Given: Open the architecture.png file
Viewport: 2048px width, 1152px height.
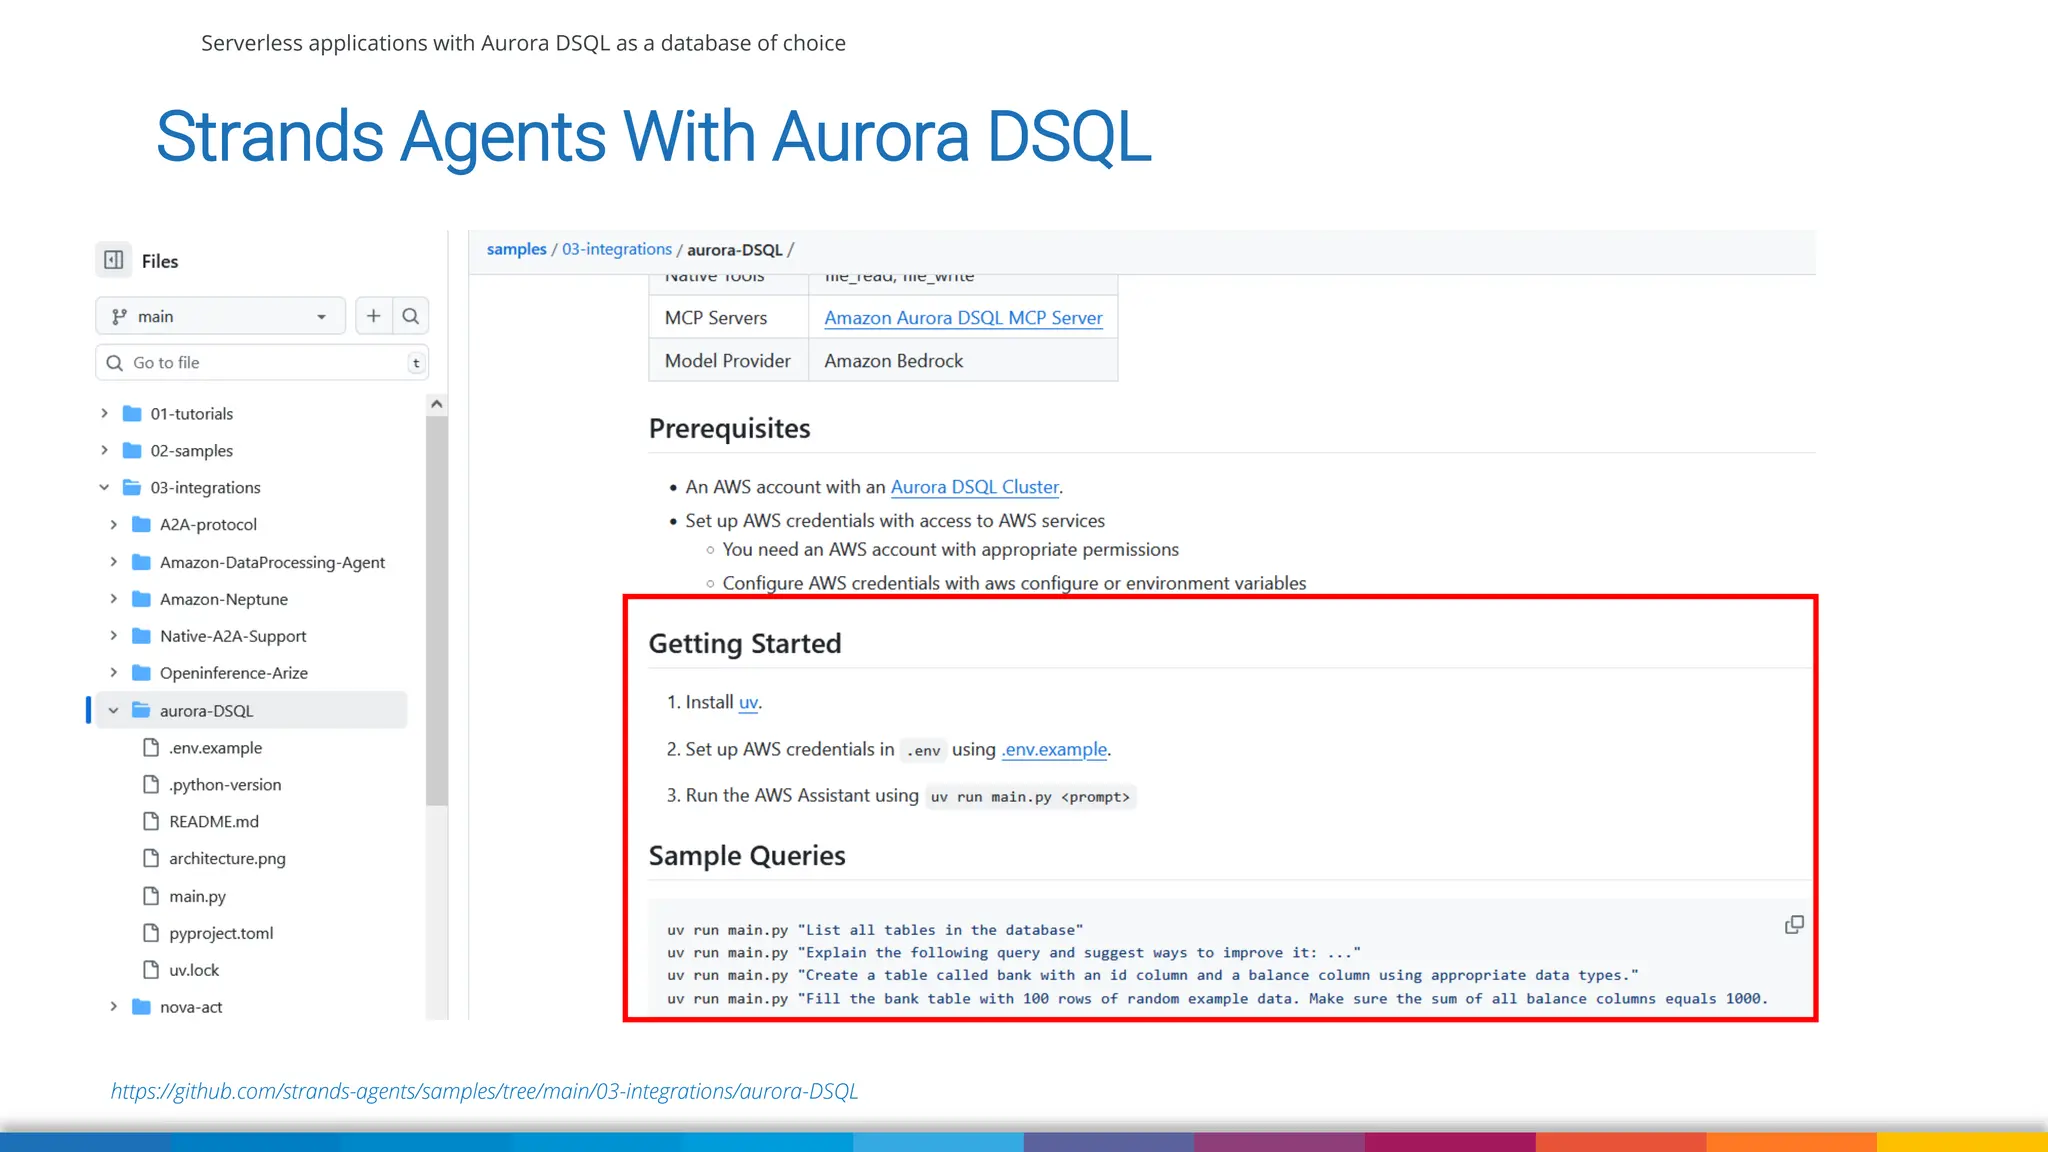Looking at the screenshot, I should pyautogui.click(x=227, y=859).
